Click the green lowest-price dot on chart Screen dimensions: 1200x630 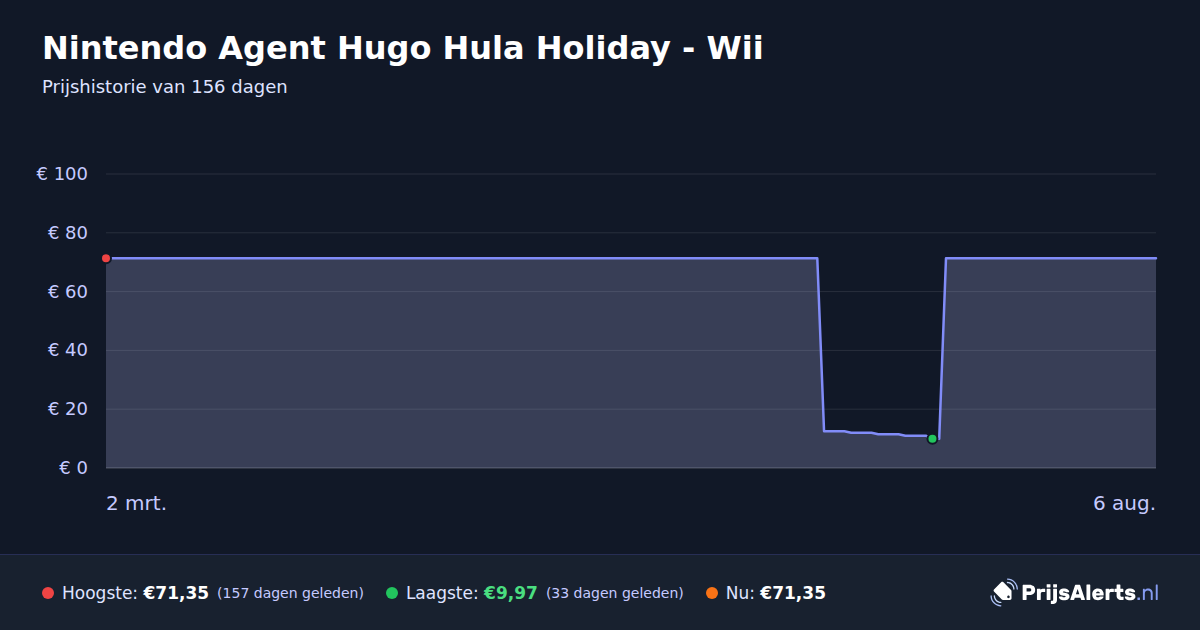point(932,438)
